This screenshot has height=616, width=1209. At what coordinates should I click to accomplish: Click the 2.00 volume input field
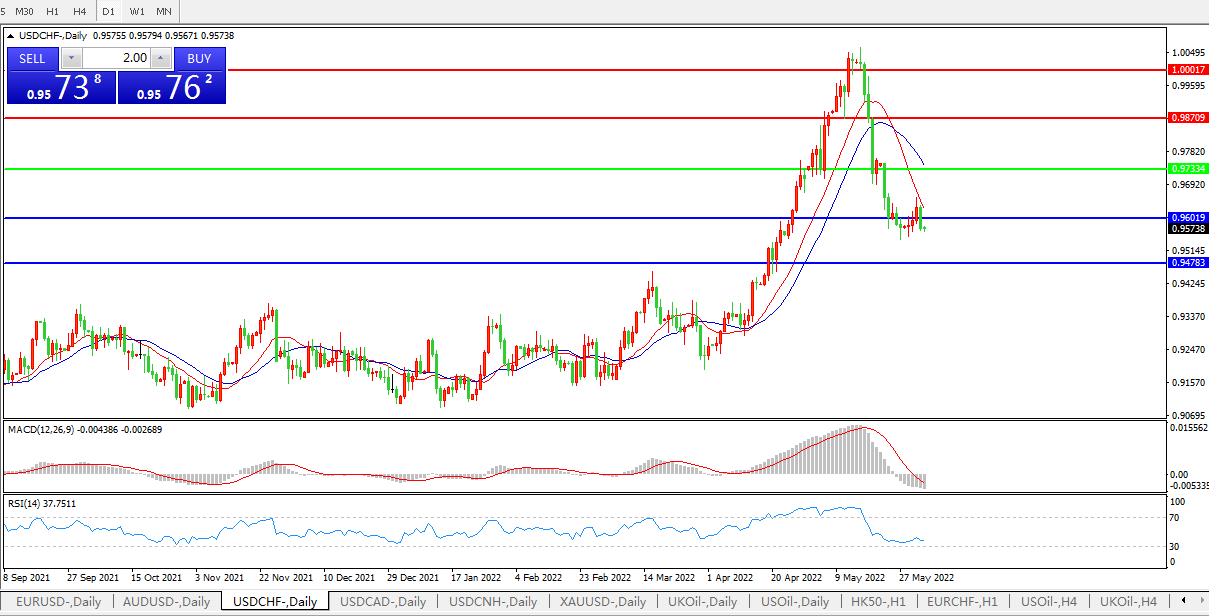click(x=116, y=58)
